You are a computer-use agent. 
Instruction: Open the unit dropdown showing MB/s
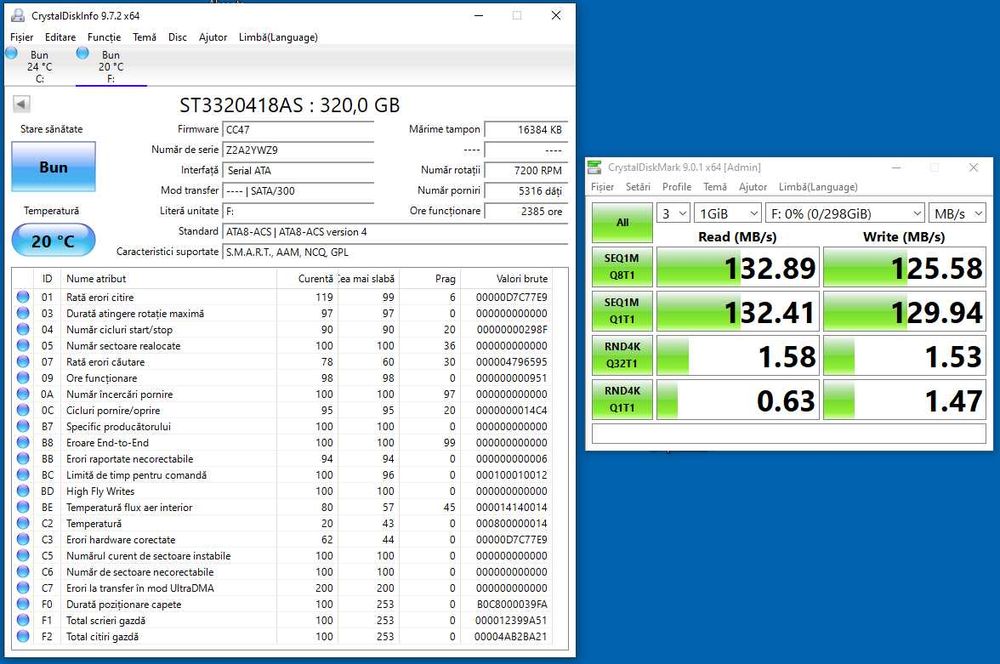[957, 213]
